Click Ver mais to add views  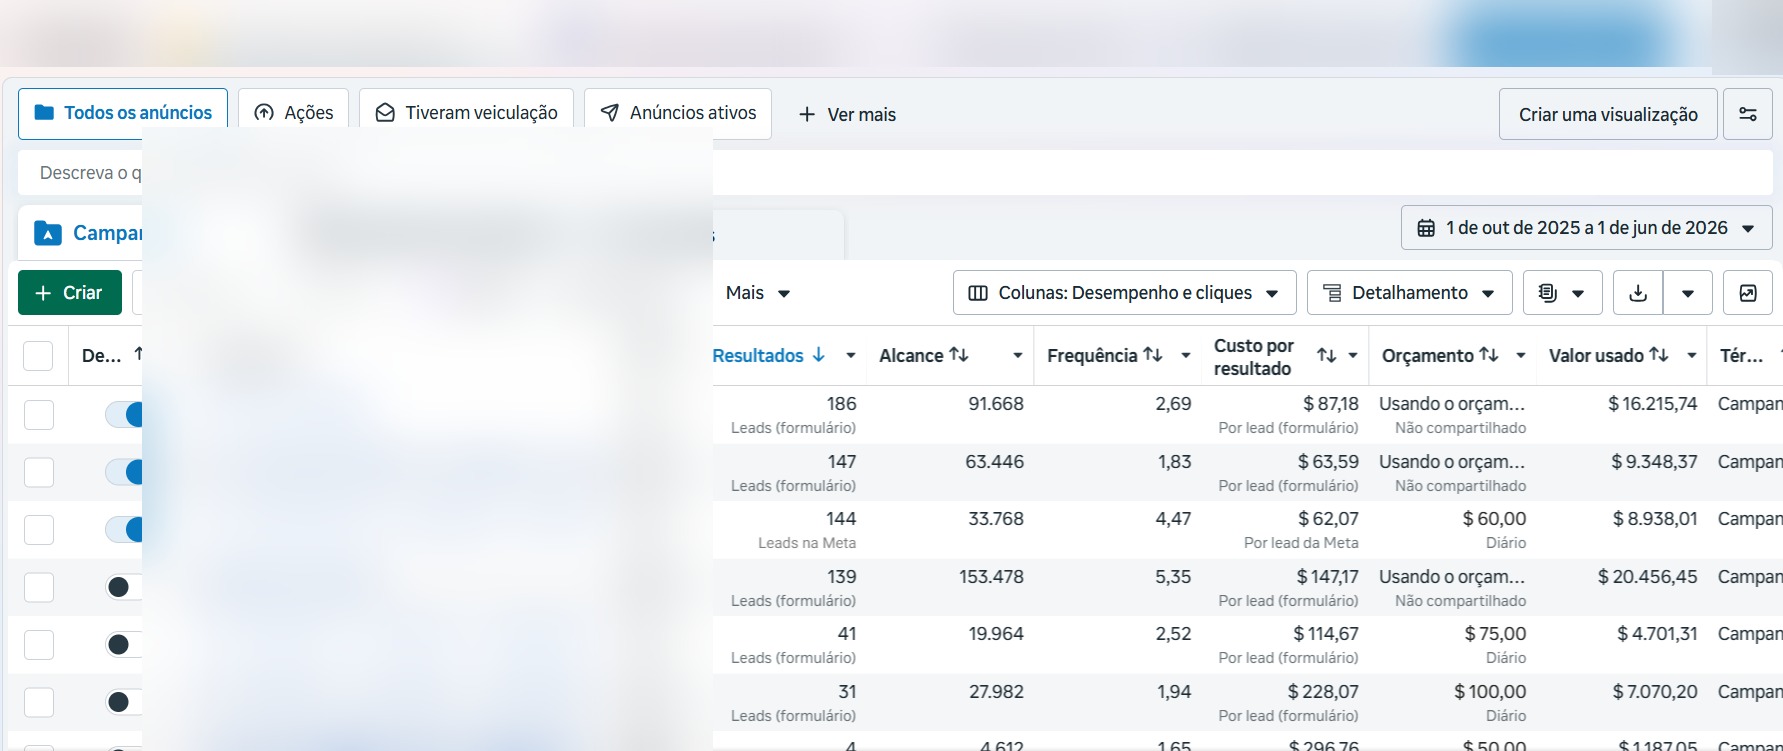tap(847, 115)
